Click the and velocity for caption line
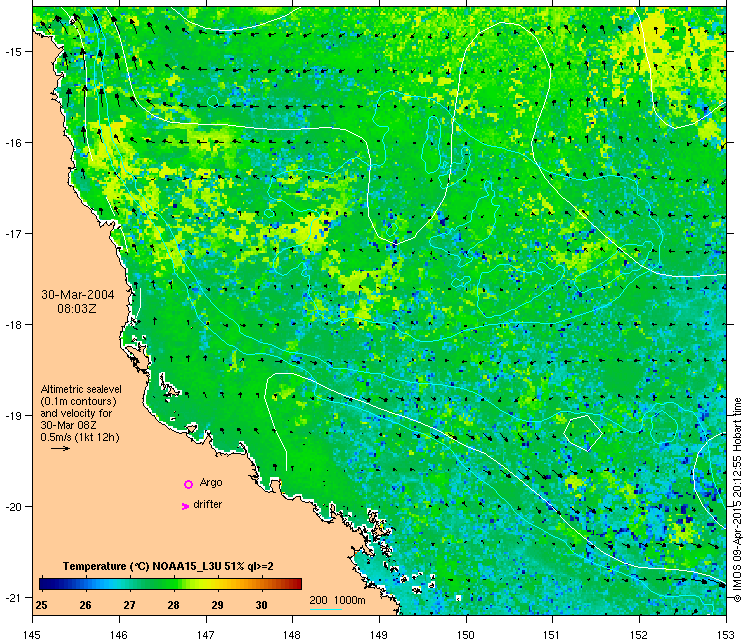This screenshot has height=640, width=750. pyautogui.click(x=76, y=413)
